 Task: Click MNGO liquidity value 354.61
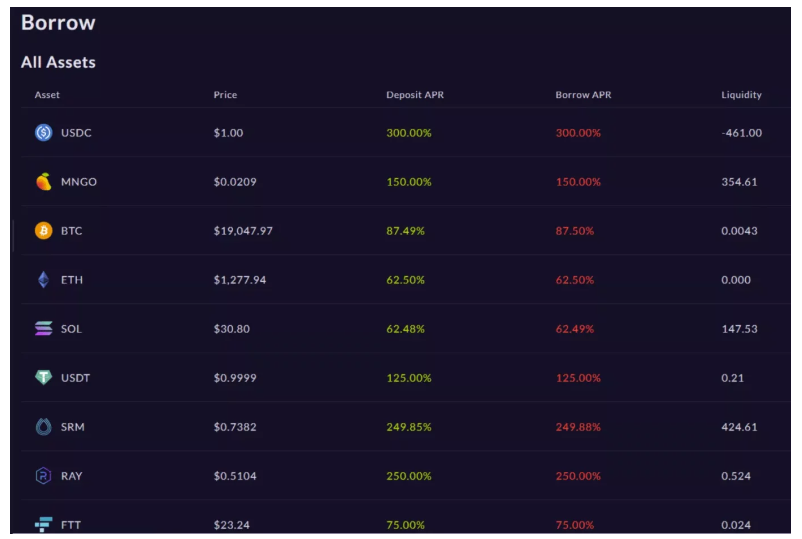pos(739,182)
